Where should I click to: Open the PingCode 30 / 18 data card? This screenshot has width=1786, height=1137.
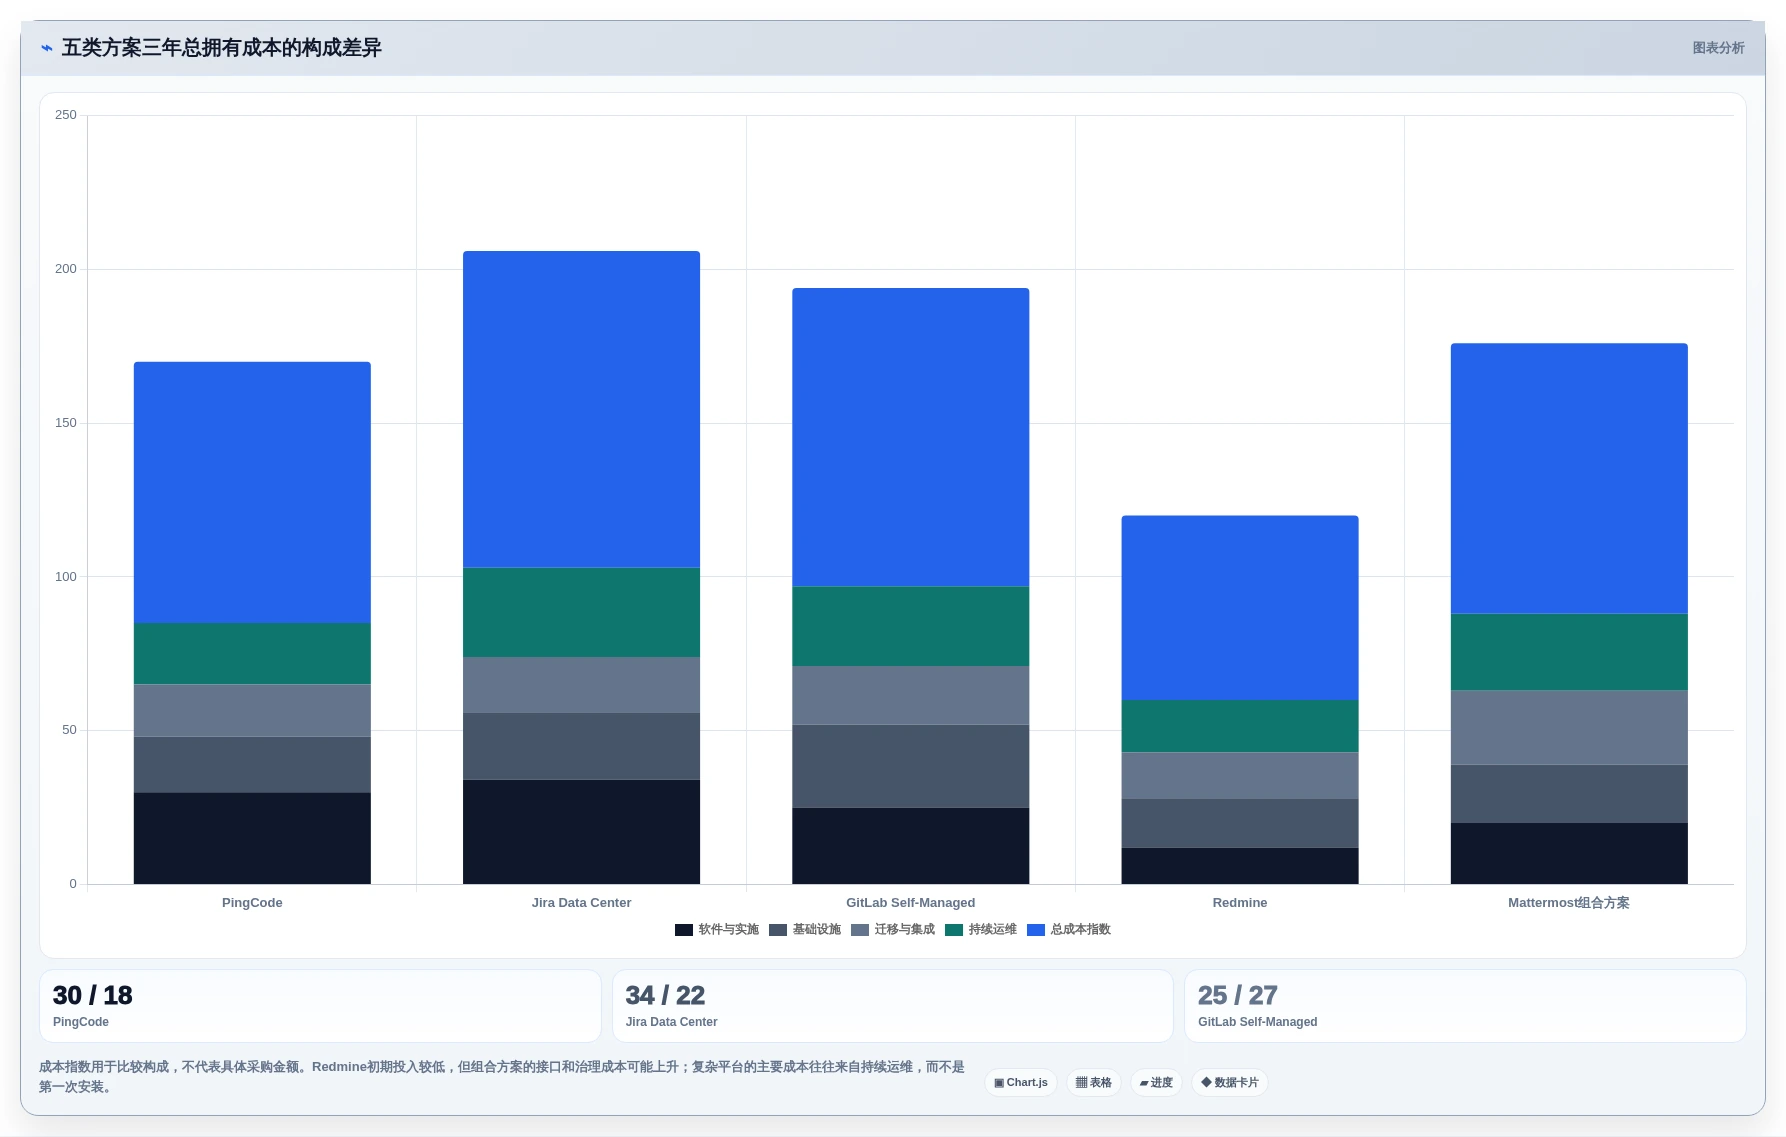pos(320,1006)
